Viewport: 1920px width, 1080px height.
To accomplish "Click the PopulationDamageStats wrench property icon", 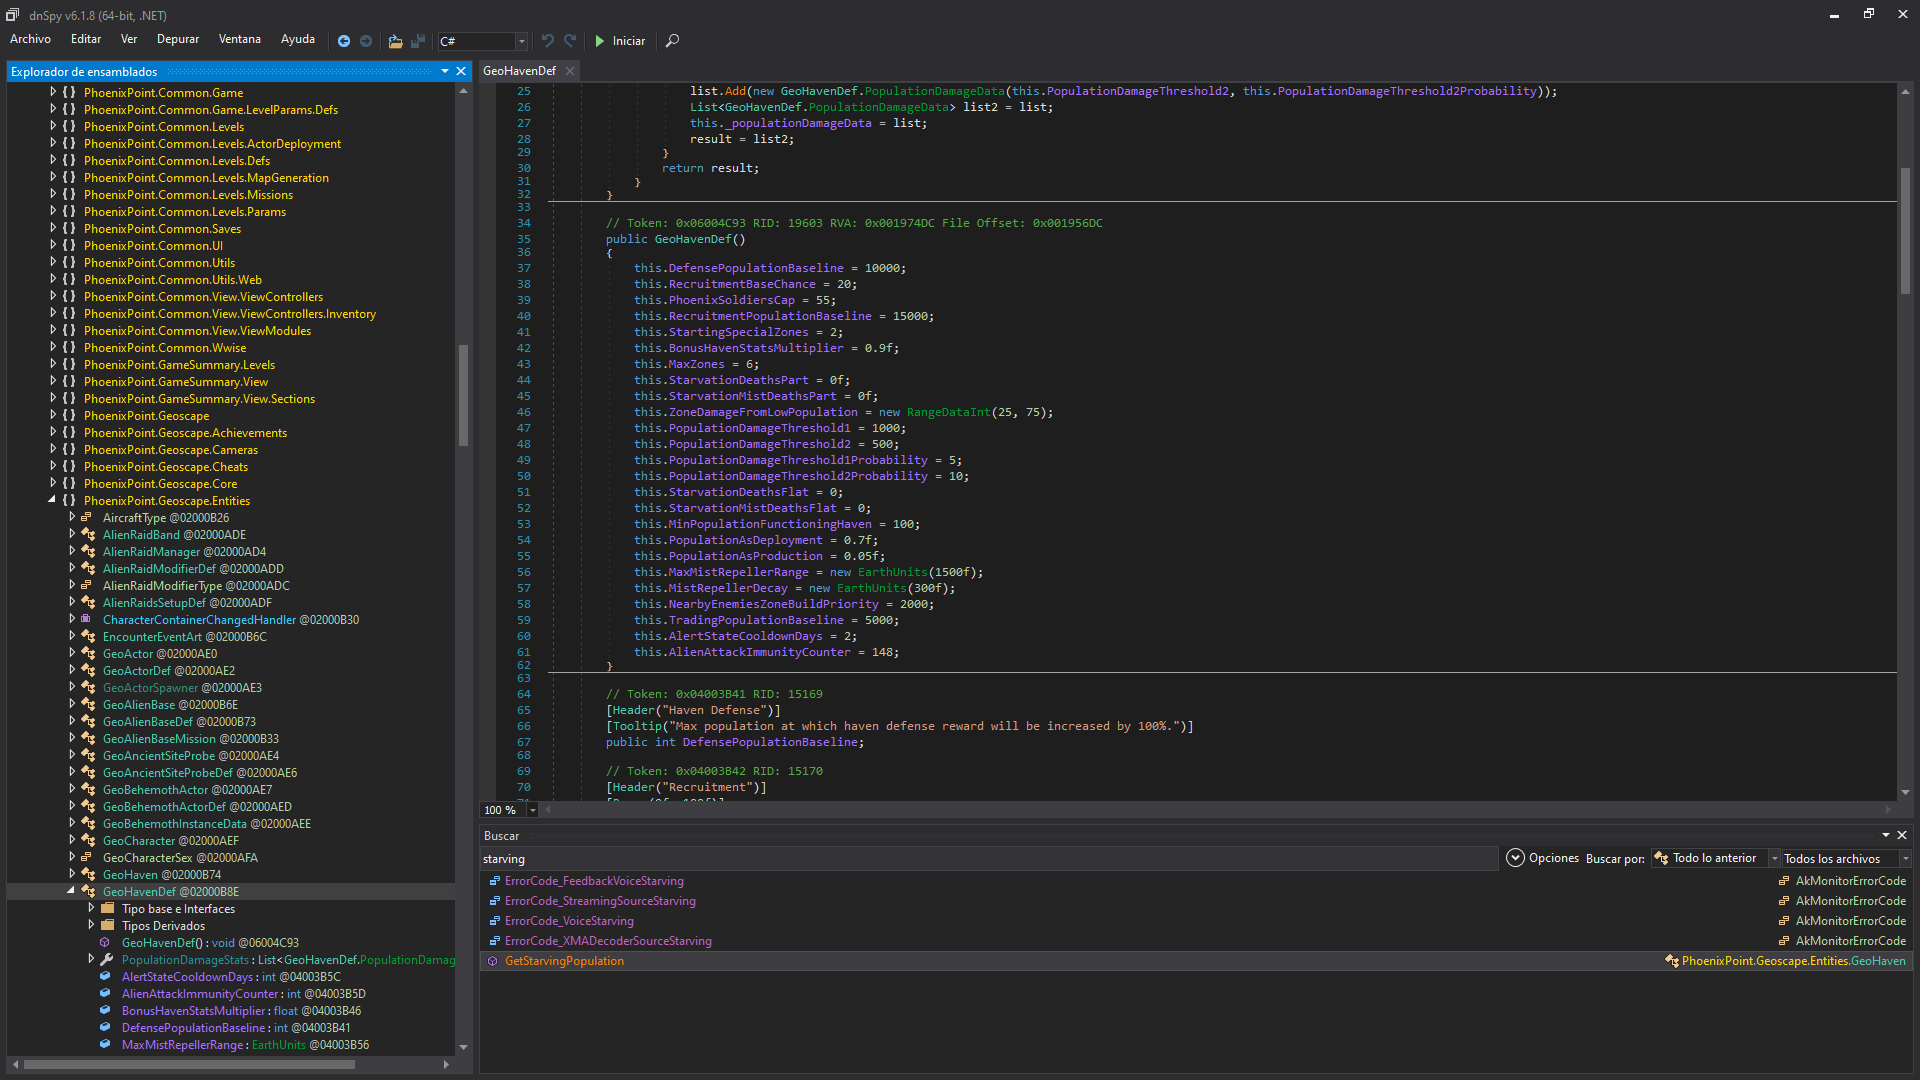I will 107,959.
